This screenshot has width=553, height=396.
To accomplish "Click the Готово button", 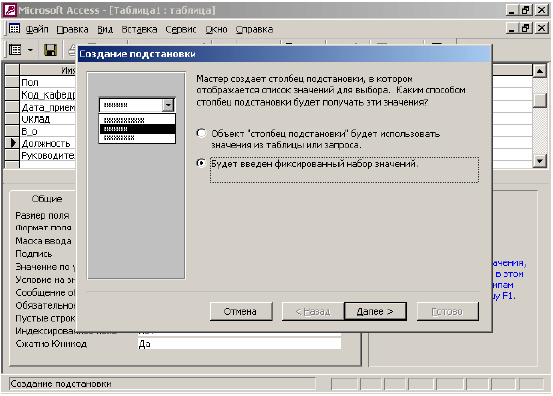I will [x=447, y=311].
